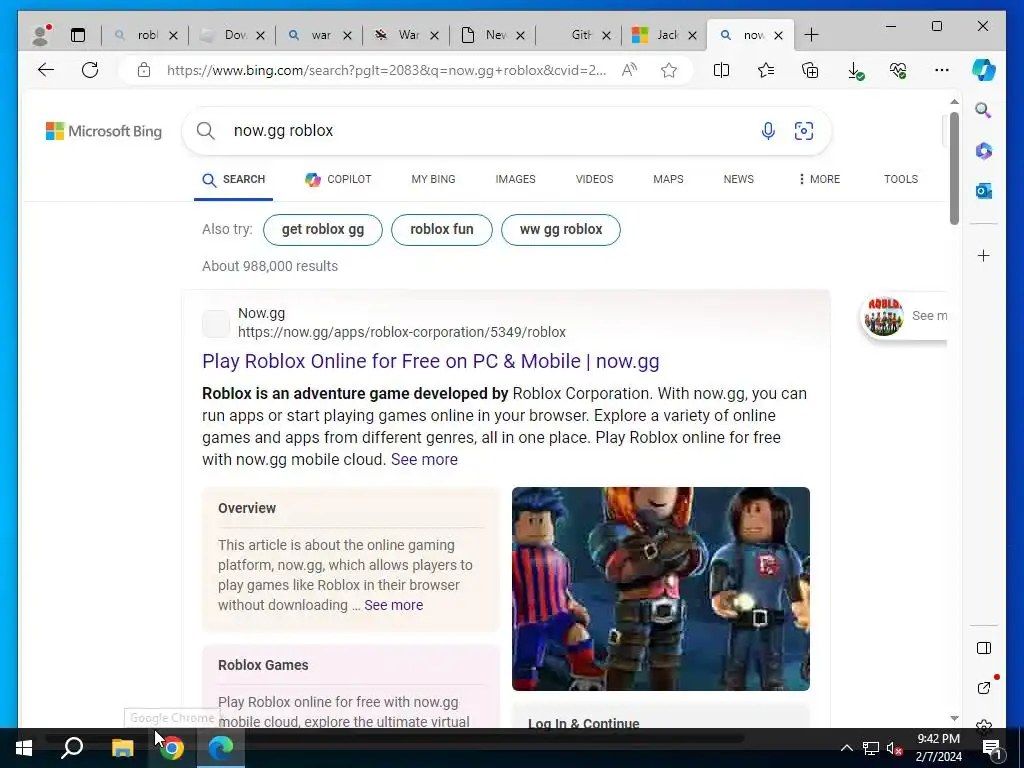Switch to the Jack browser tab
1024x768 pixels.
pos(657,35)
